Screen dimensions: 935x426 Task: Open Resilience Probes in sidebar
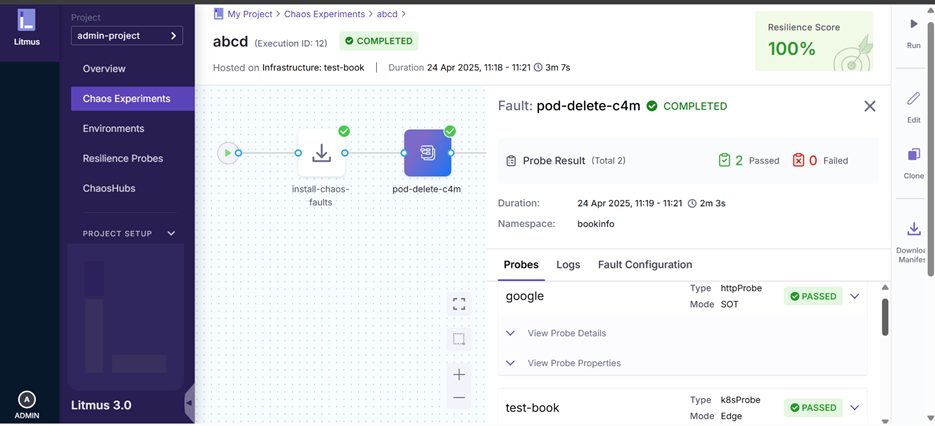point(123,158)
